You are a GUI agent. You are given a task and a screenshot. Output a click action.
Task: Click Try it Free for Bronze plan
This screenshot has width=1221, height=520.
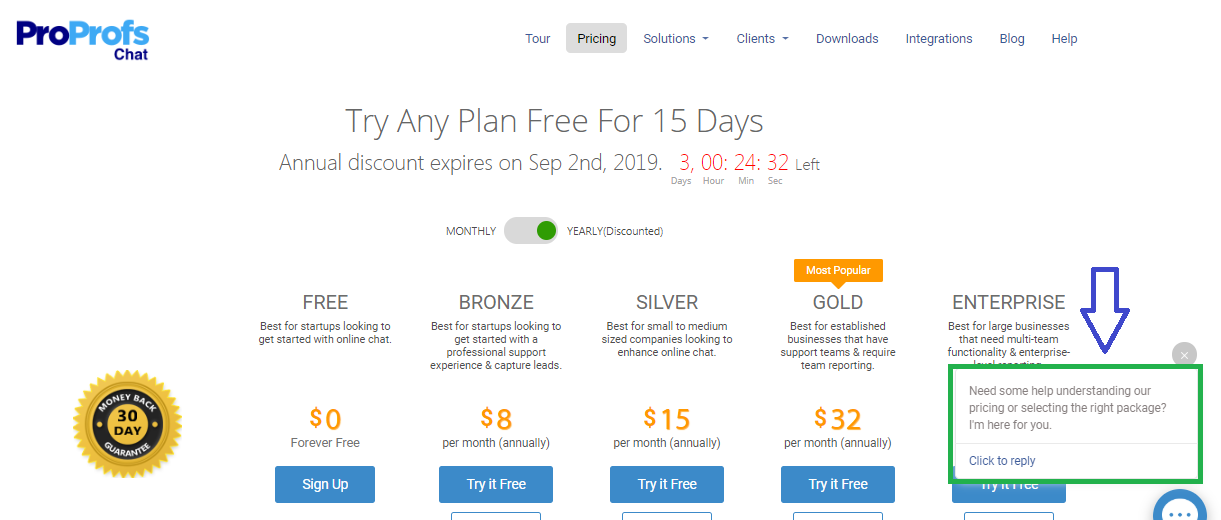(496, 484)
